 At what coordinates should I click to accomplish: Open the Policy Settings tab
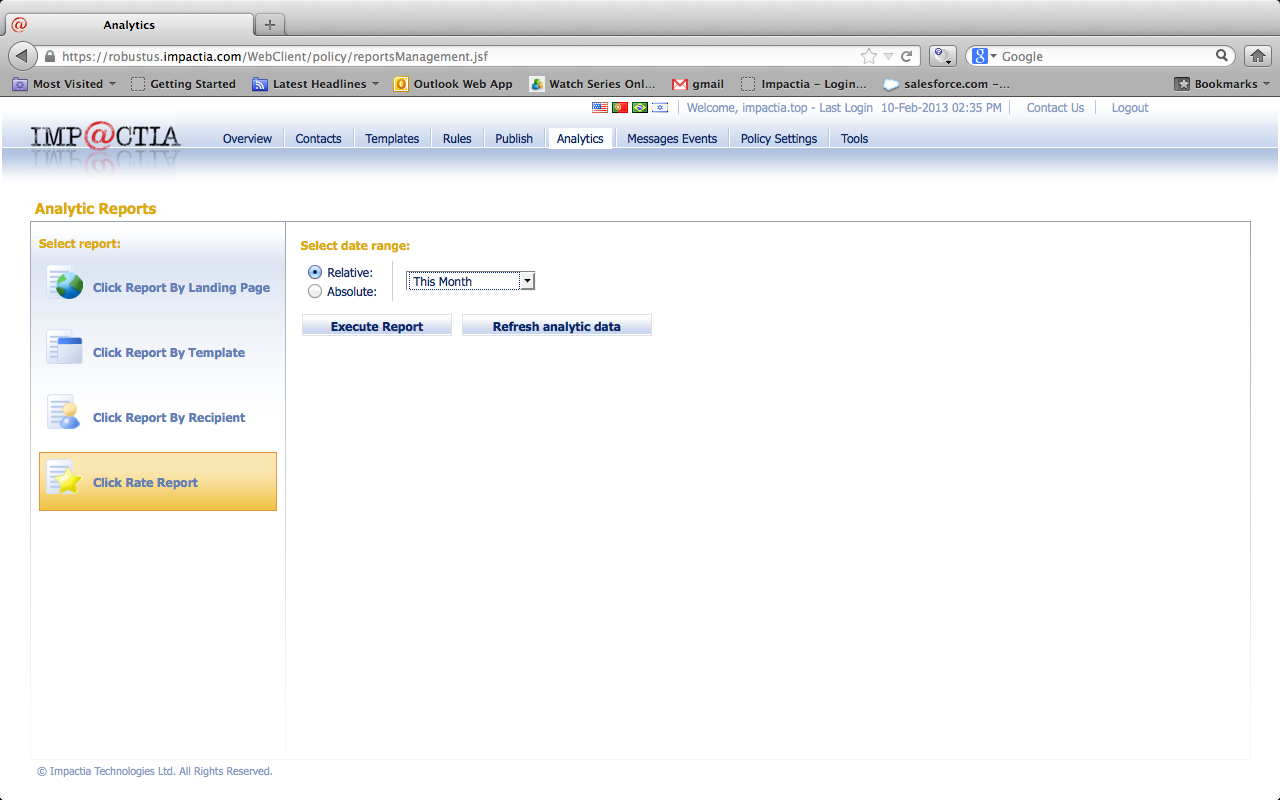click(x=778, y=138)
